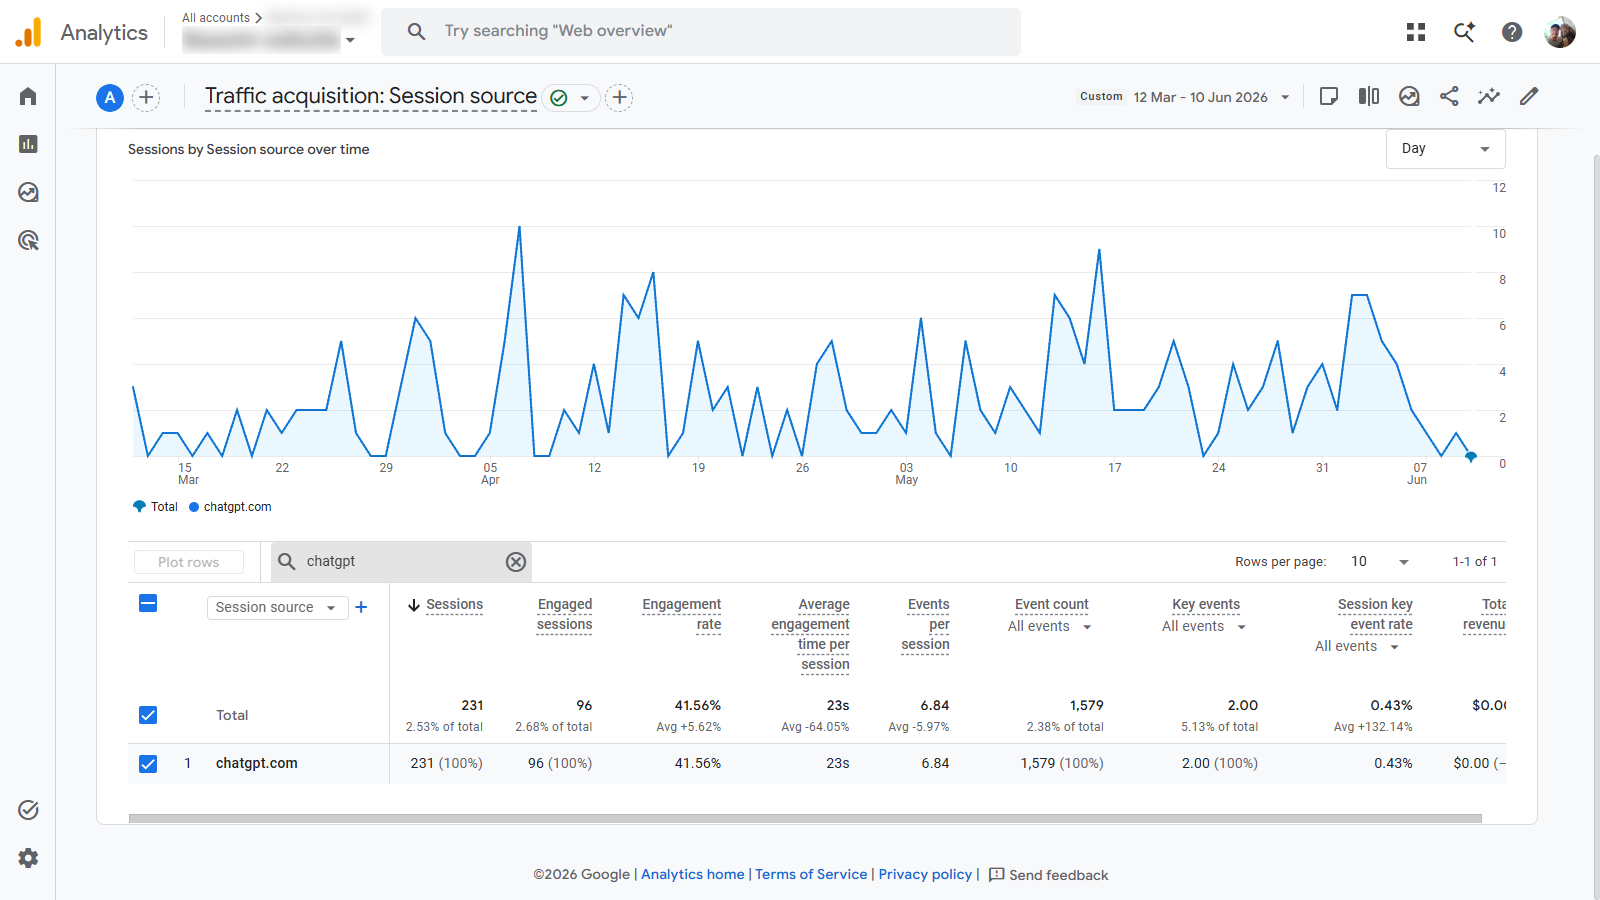Open the insights sparkle search icon
The height and width of the screenshot is (900, 1600).
click(1464, 32)
